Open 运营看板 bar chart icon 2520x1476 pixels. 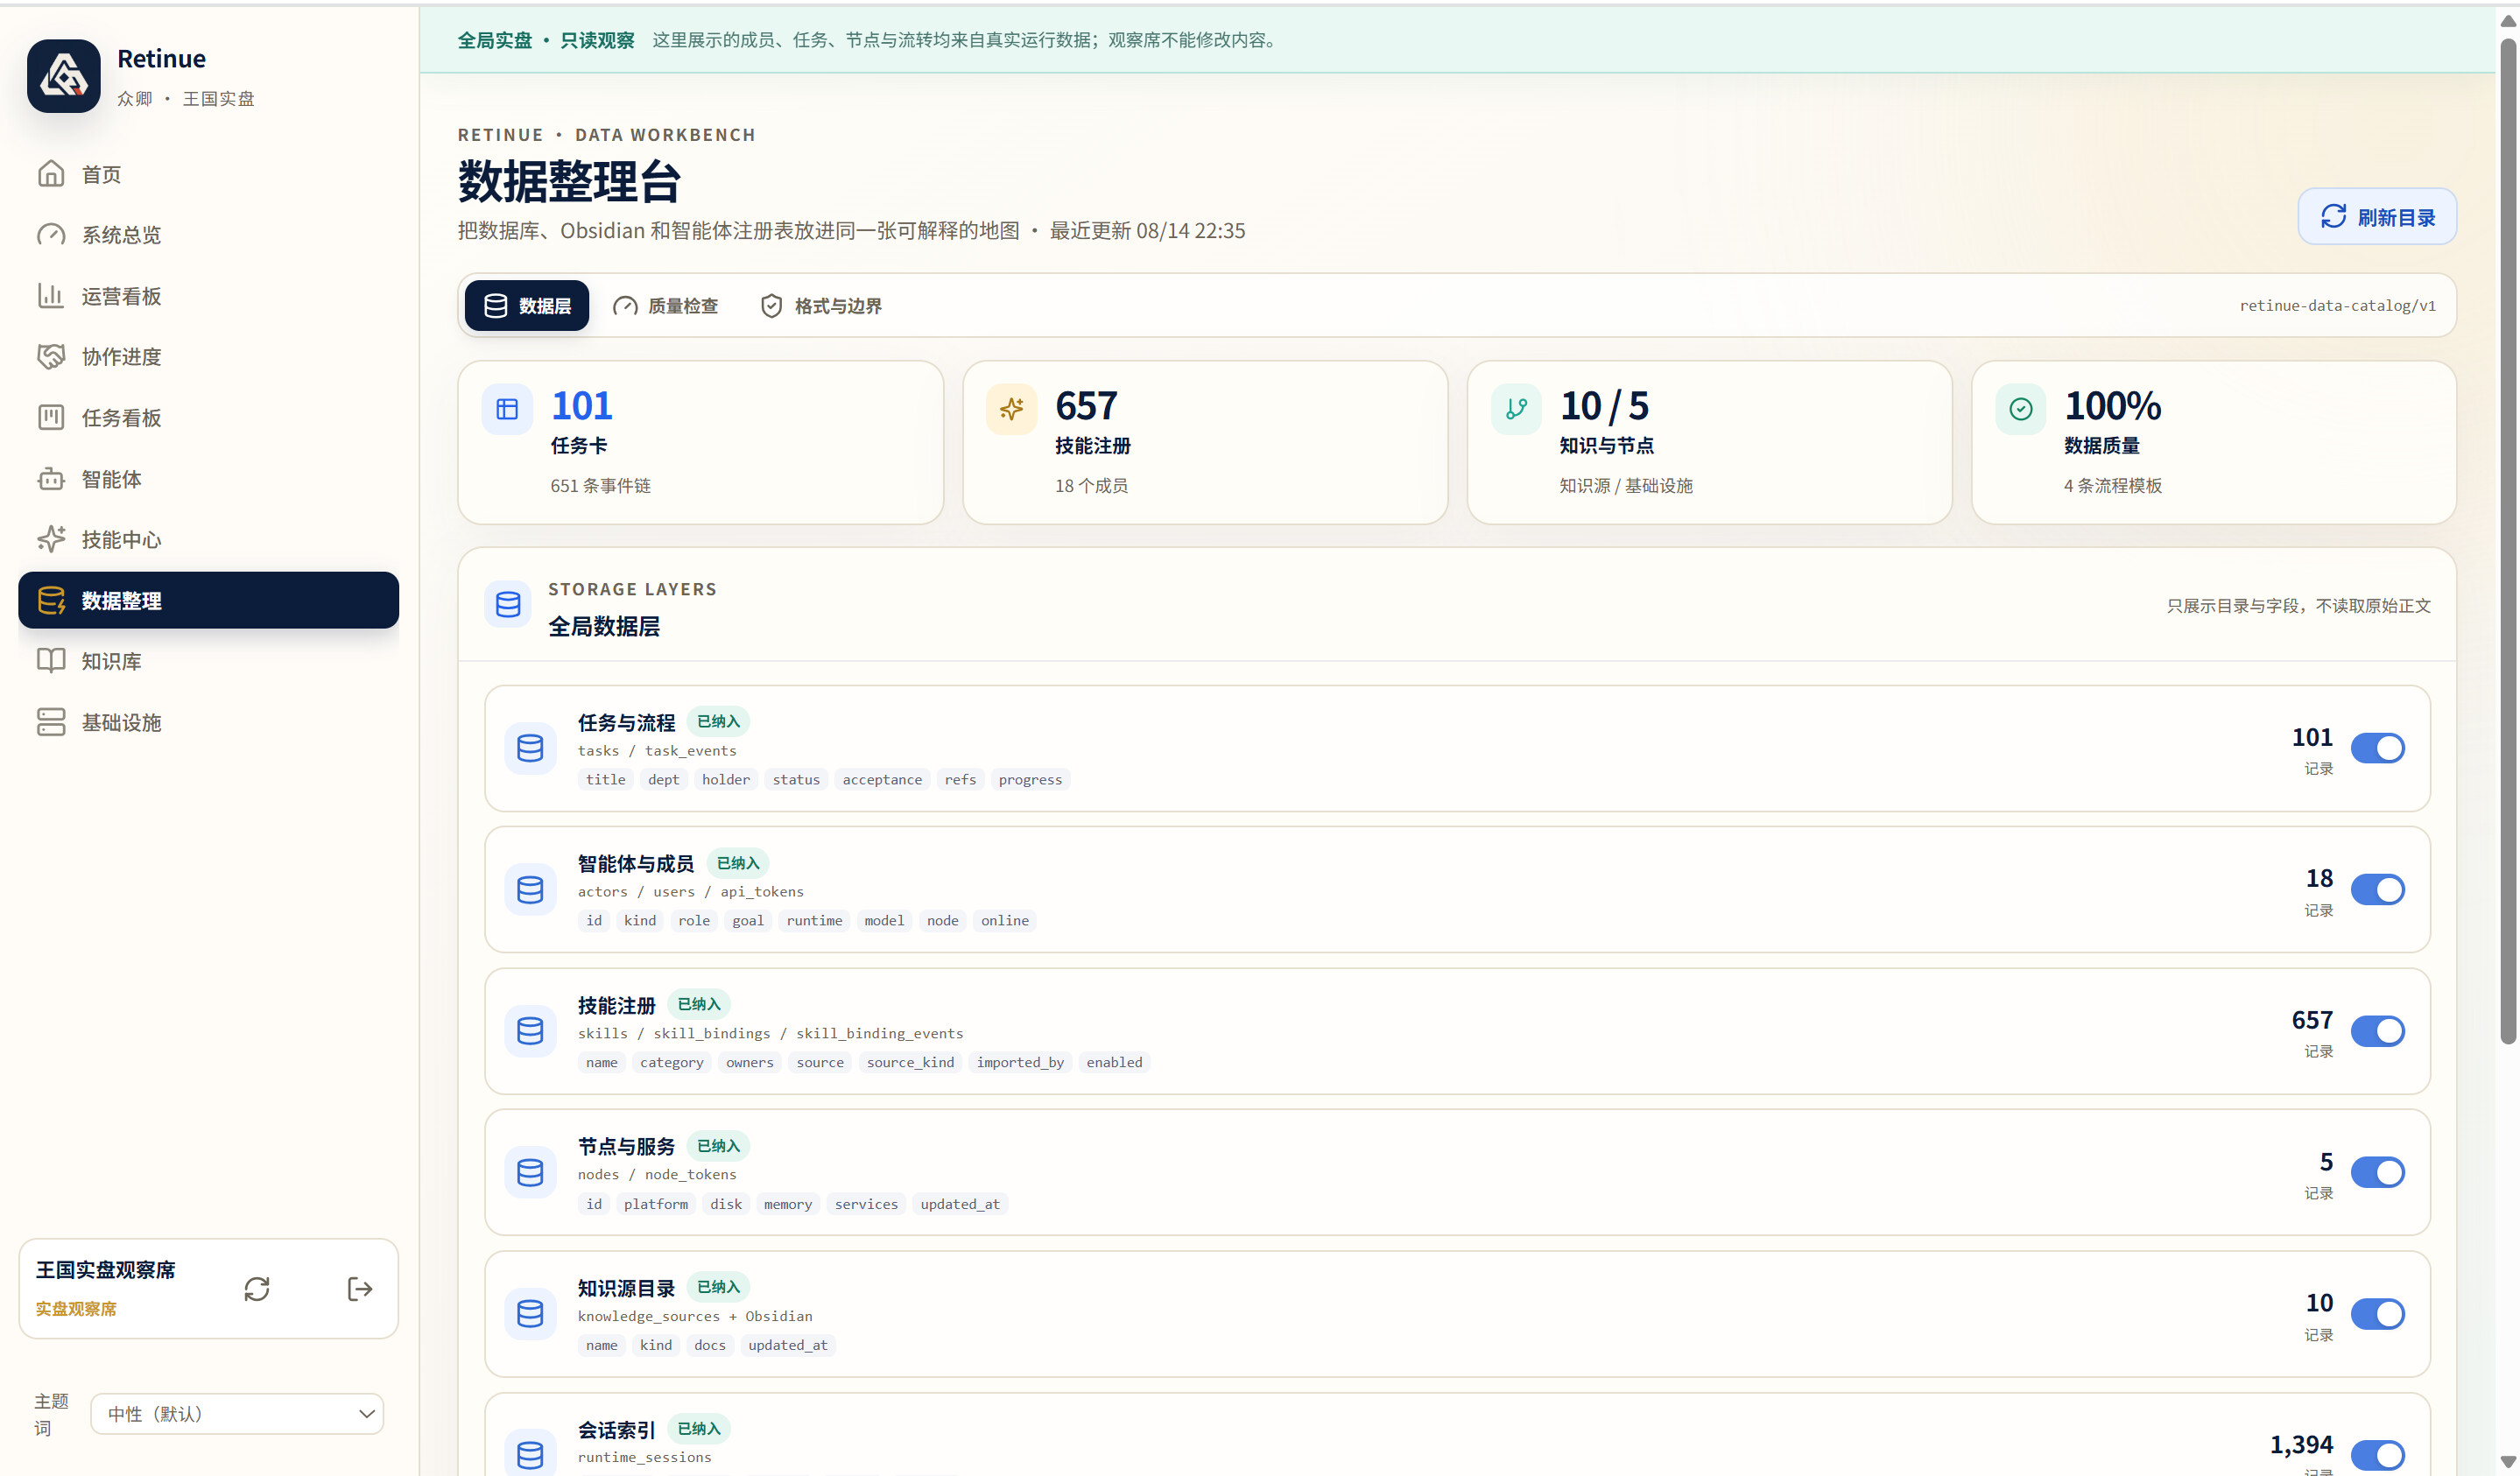(x=51, y=296)
